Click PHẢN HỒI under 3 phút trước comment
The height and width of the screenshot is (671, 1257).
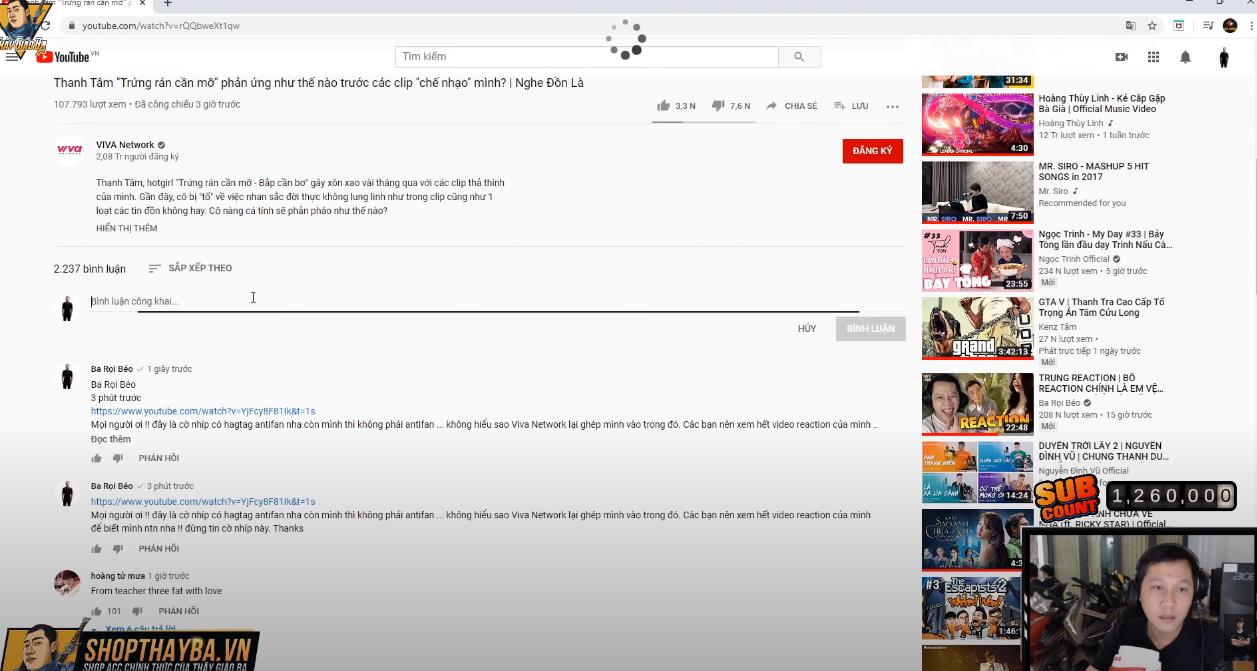click(x=159, y=548)
